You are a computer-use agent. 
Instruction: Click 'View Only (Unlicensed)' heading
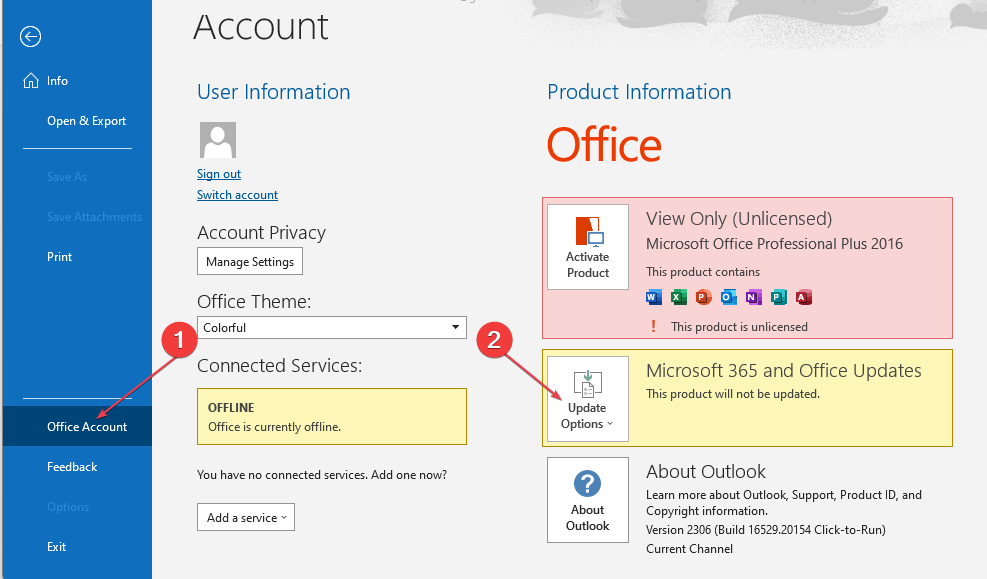coord(739,218)
